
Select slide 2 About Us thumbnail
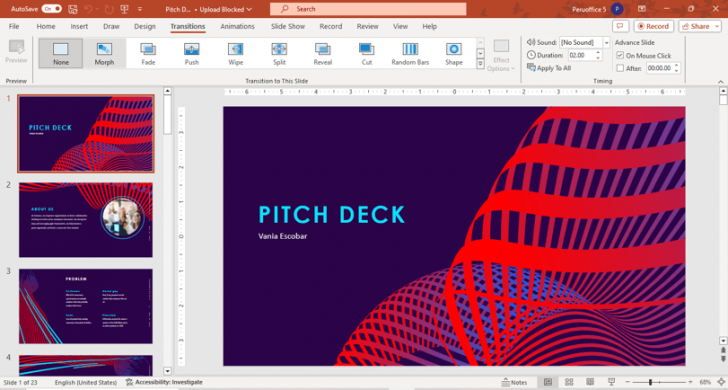86,220
